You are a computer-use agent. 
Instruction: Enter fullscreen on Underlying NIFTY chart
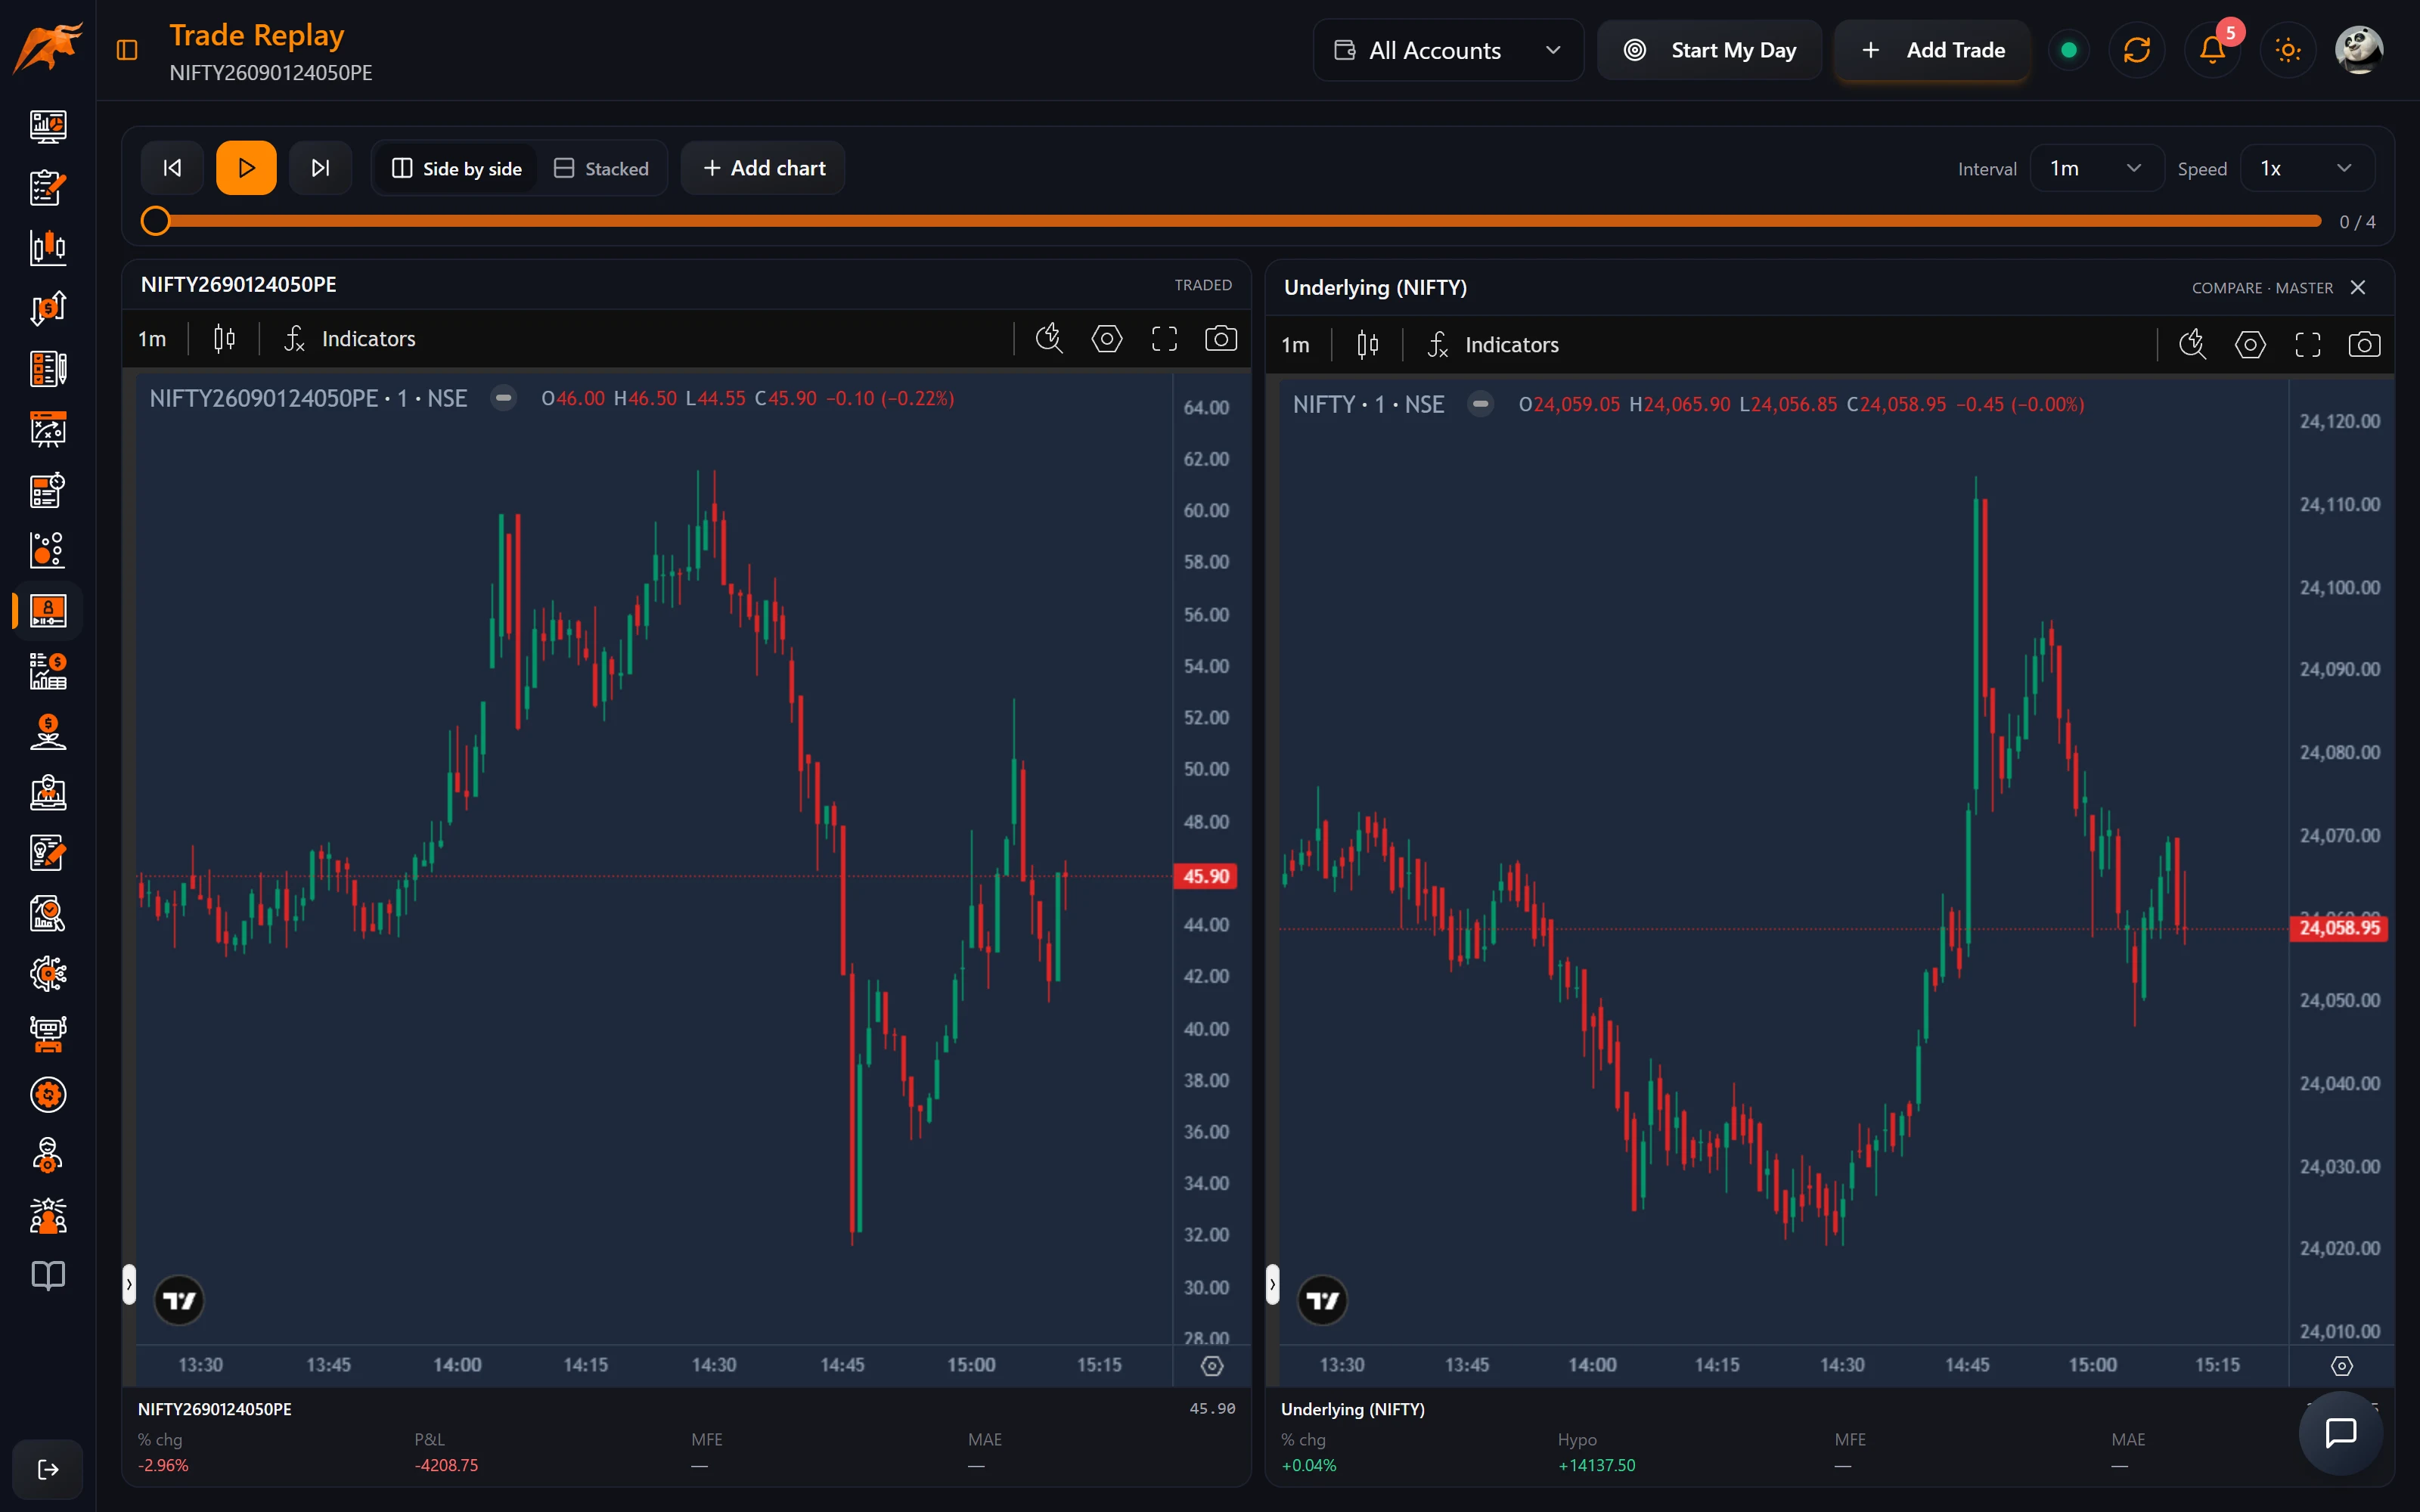point(2308,345)
